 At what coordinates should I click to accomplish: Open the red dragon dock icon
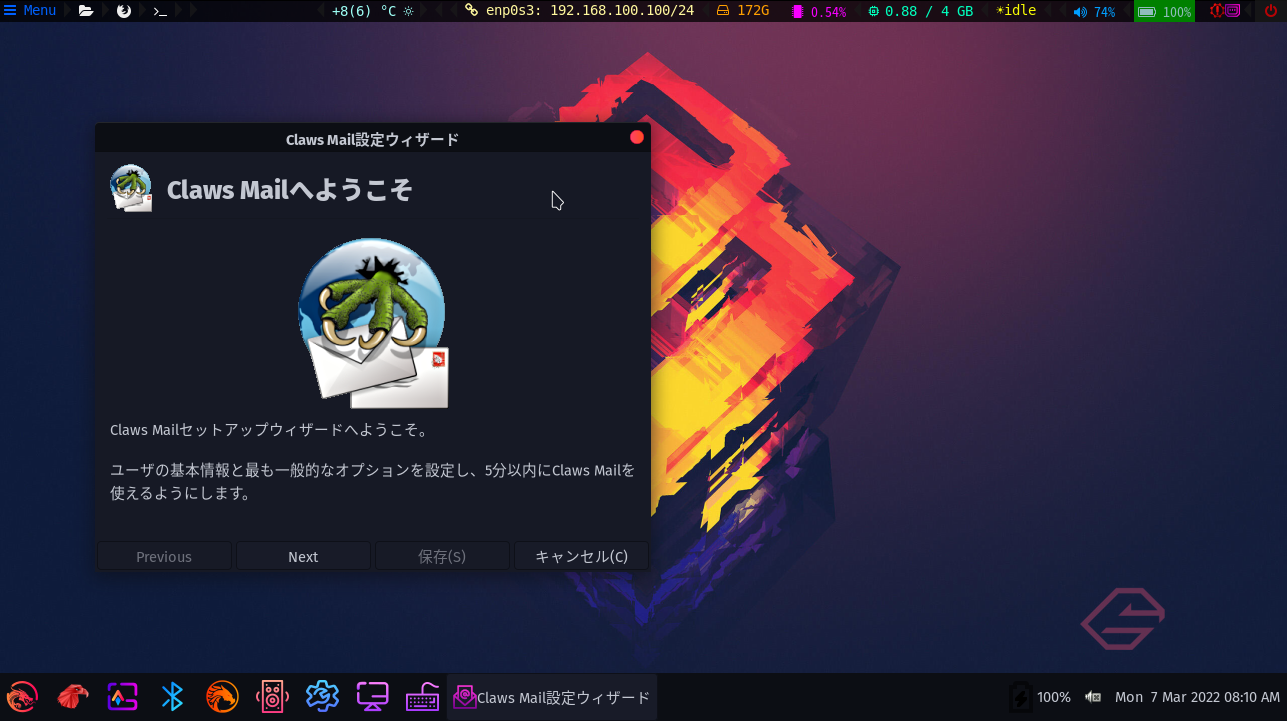22,696
